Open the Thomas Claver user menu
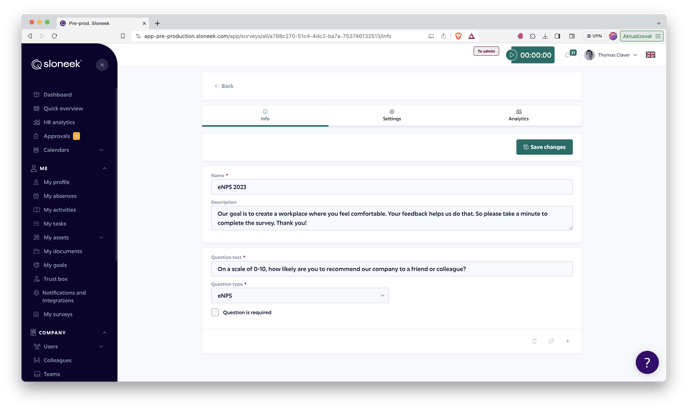The height and width of the screenshot is (410, 688). click(x=611, y=55)
